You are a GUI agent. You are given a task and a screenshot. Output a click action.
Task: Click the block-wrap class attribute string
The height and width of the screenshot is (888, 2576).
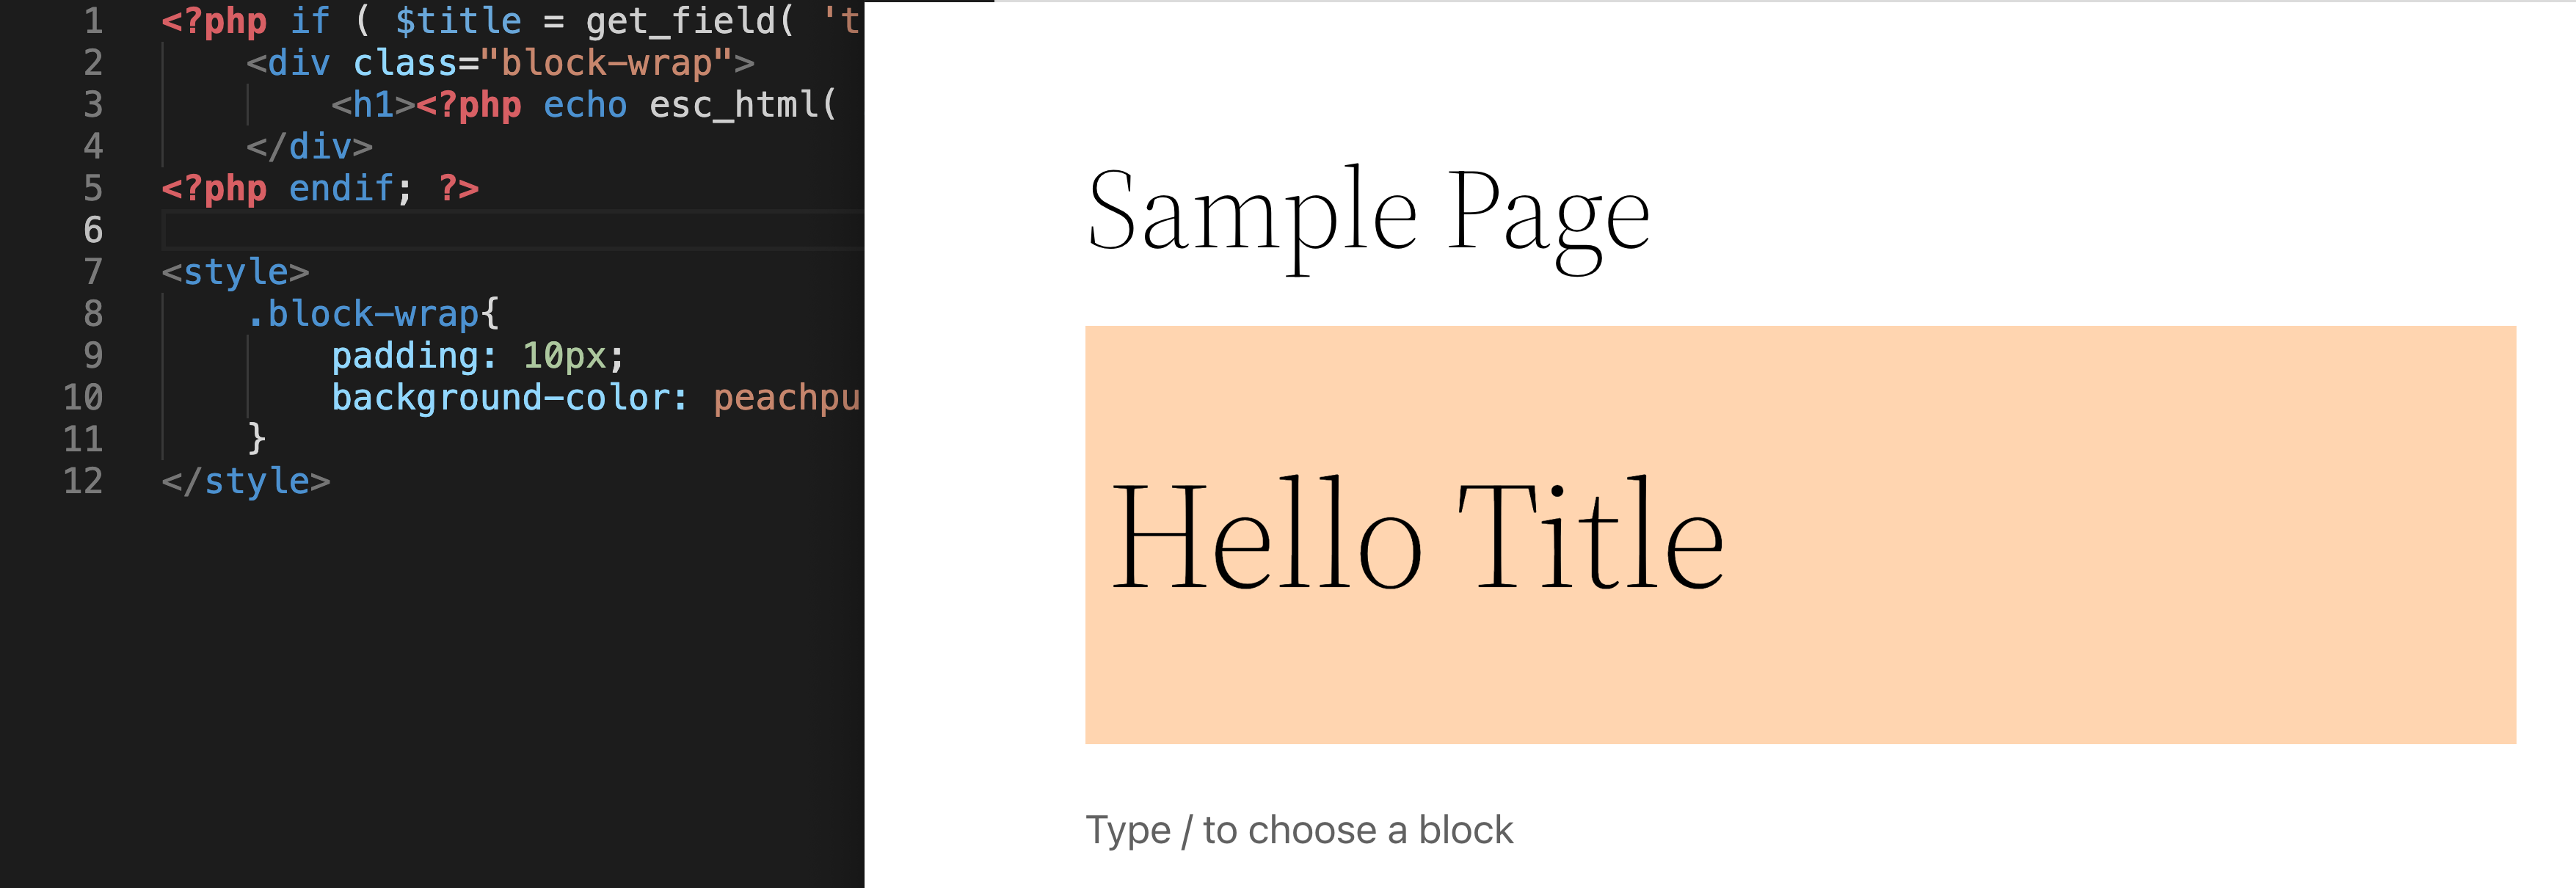click(607, 63)
